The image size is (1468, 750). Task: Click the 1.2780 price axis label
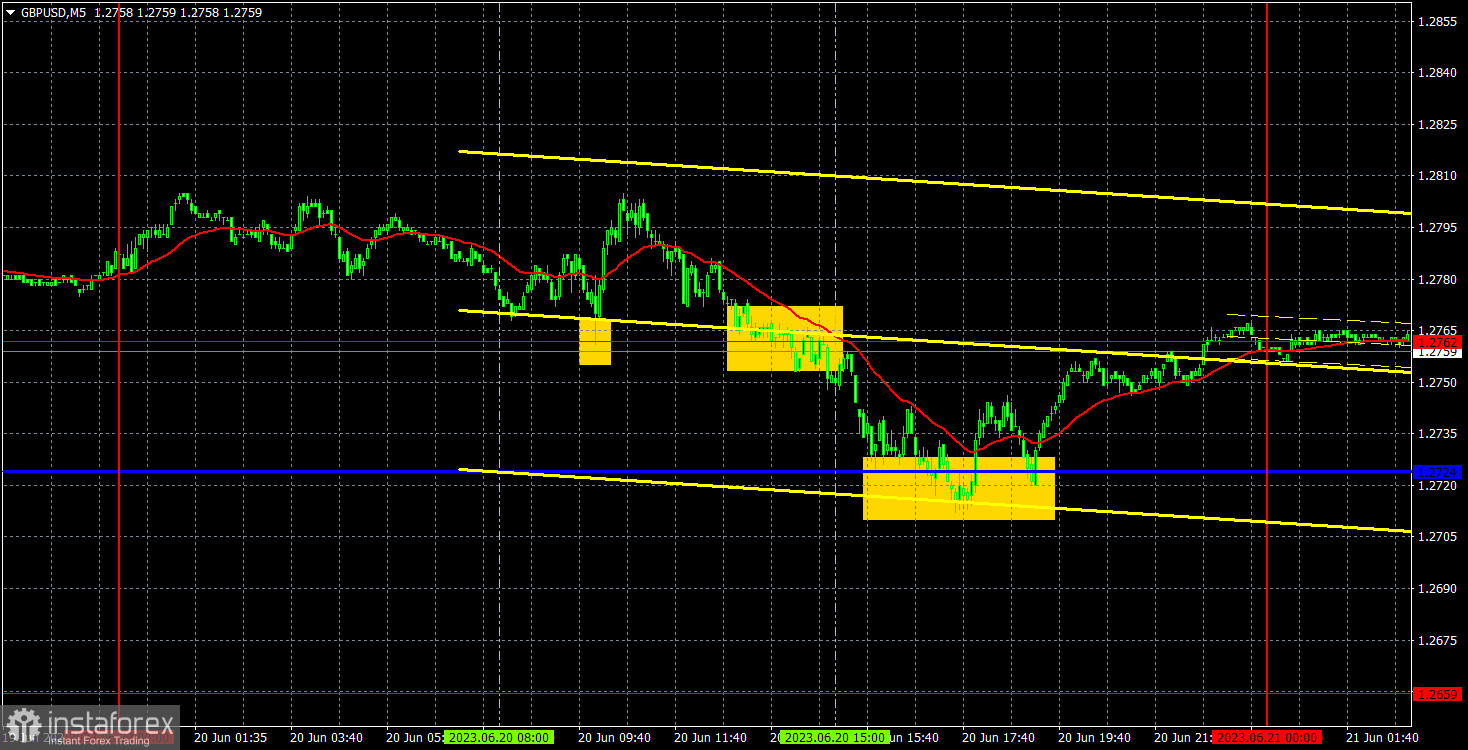coord(1438,279)
